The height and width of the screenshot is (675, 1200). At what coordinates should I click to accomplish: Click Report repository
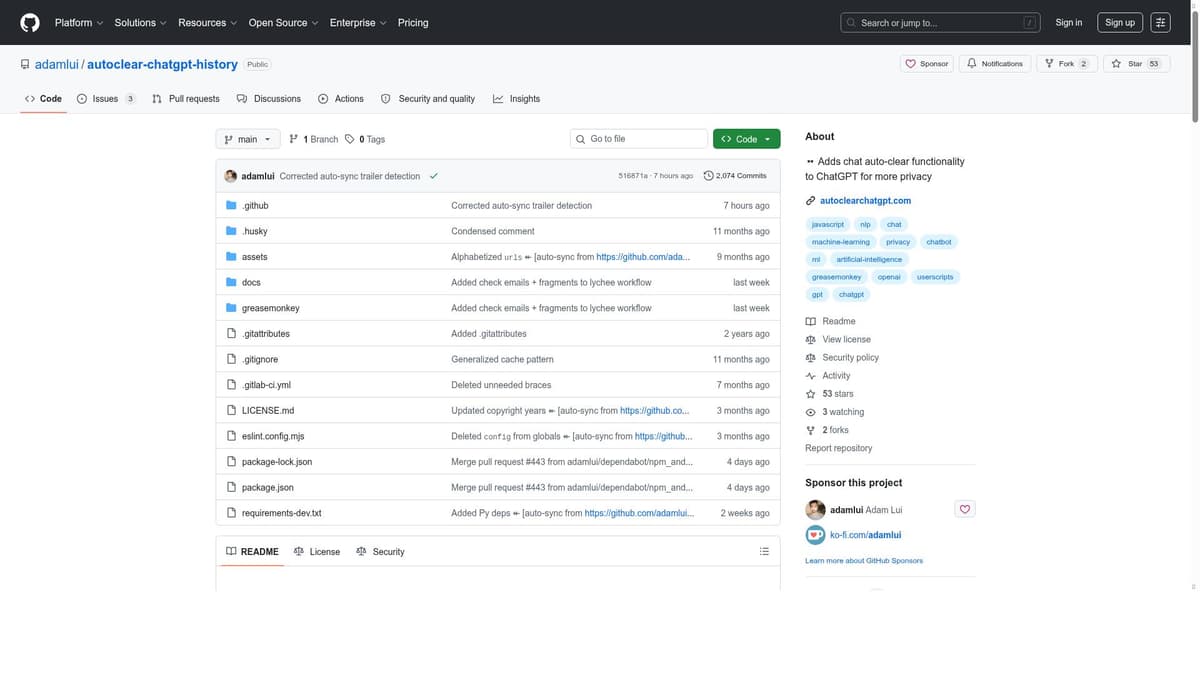[839, 448]
